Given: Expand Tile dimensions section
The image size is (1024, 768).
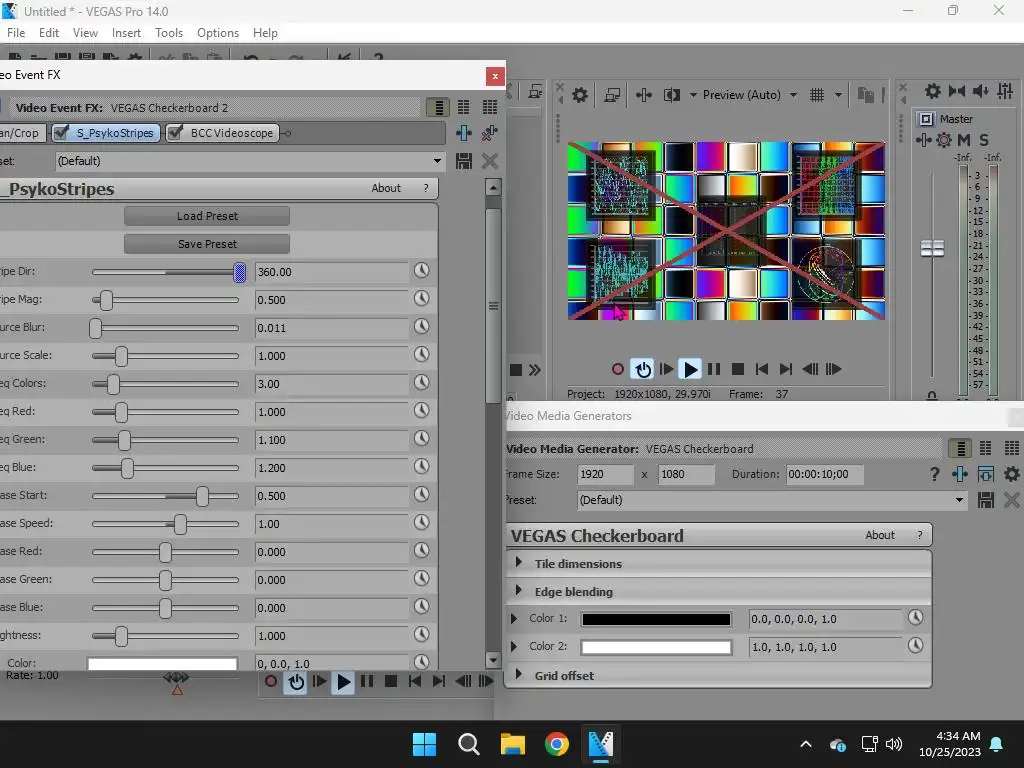Looking at the screenshot, I should pyautogui.click(x=519, y=562).
